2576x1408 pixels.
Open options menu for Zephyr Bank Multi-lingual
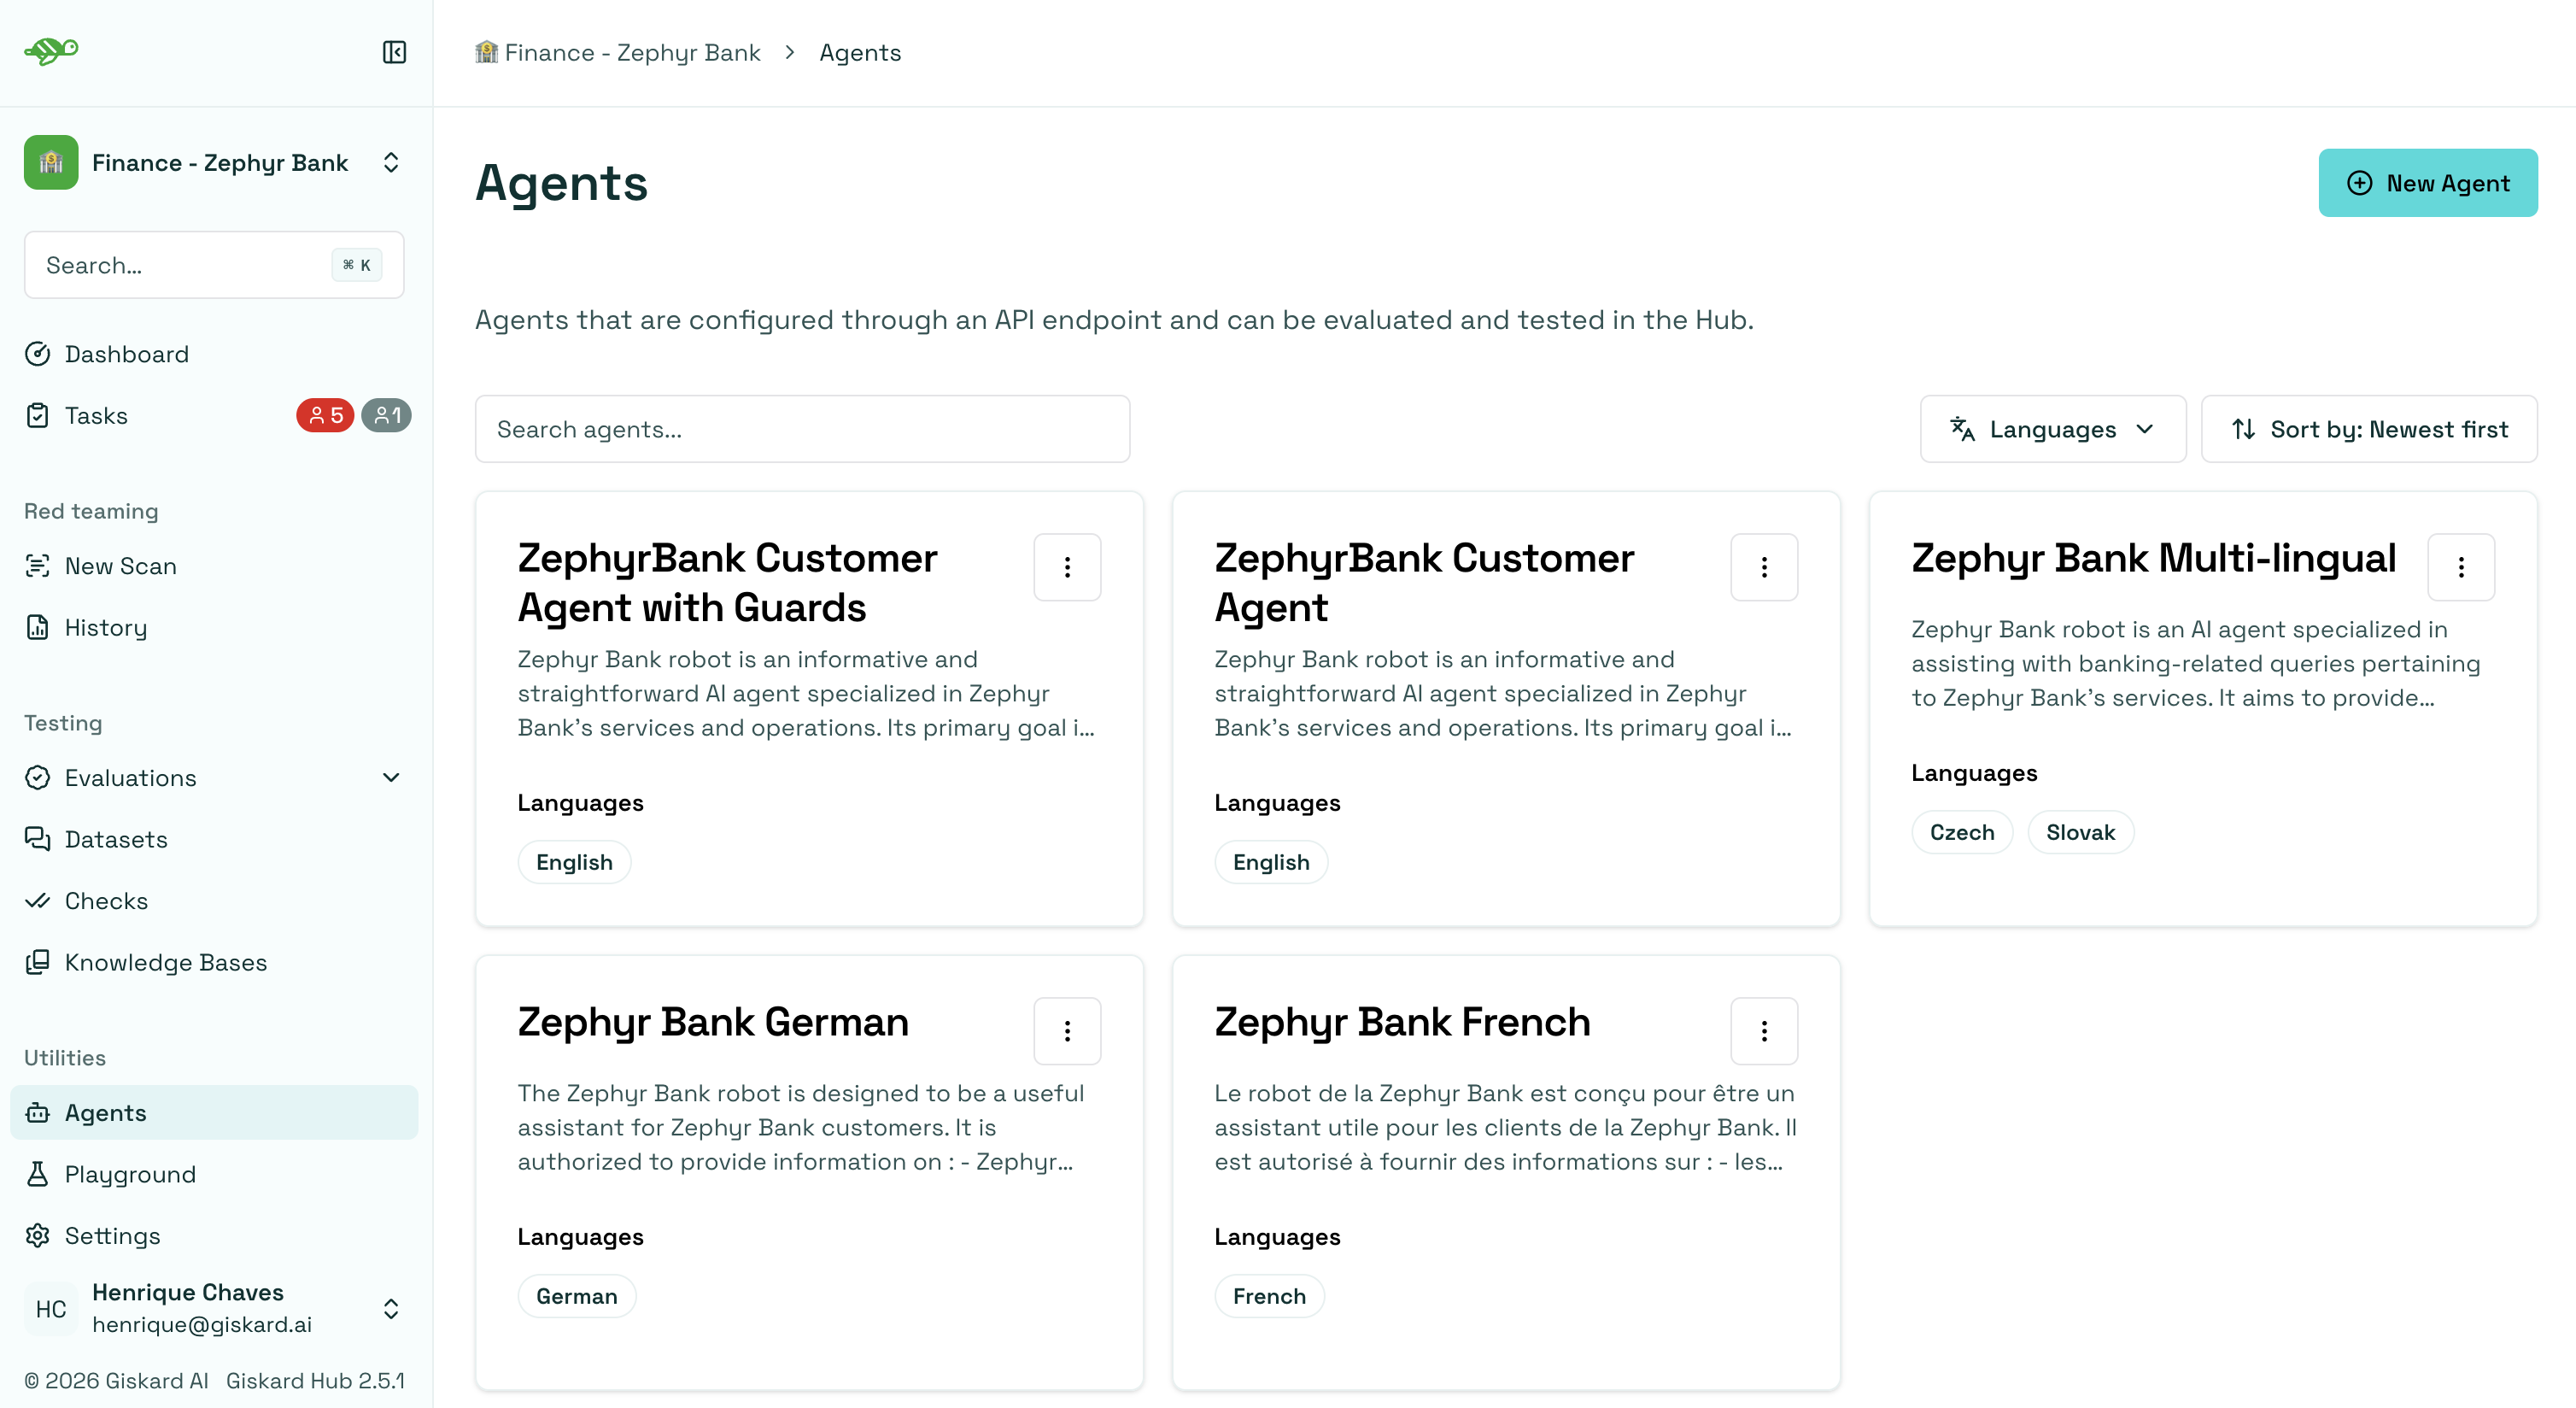point(2461,567)
